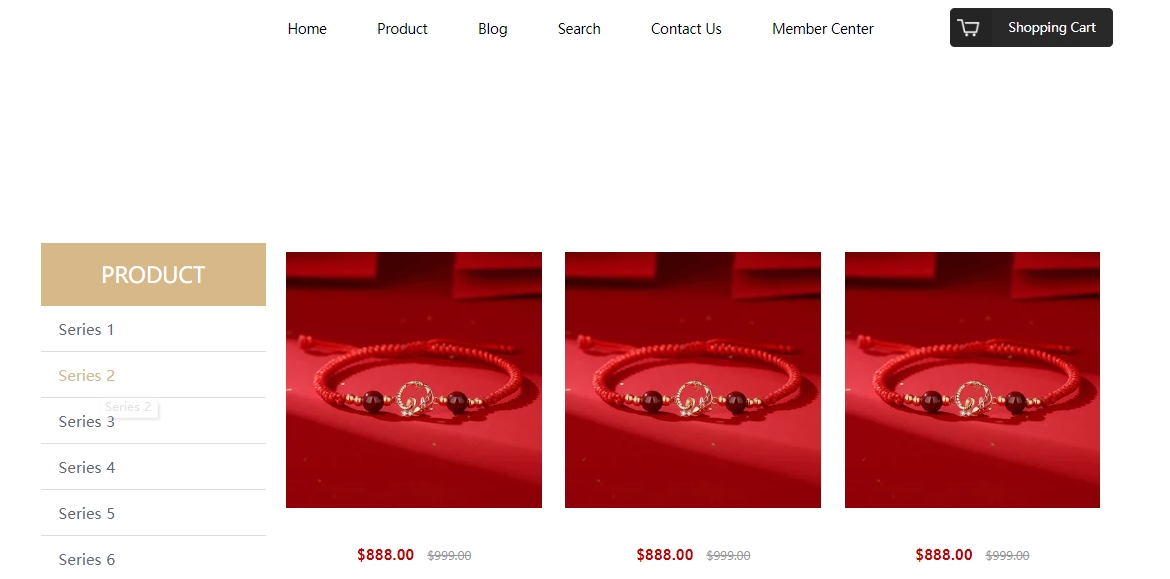The width and height of the screenshot is (1170, 579).
Task: Select Contact Us in the navigation
Action: coord(686,29)
